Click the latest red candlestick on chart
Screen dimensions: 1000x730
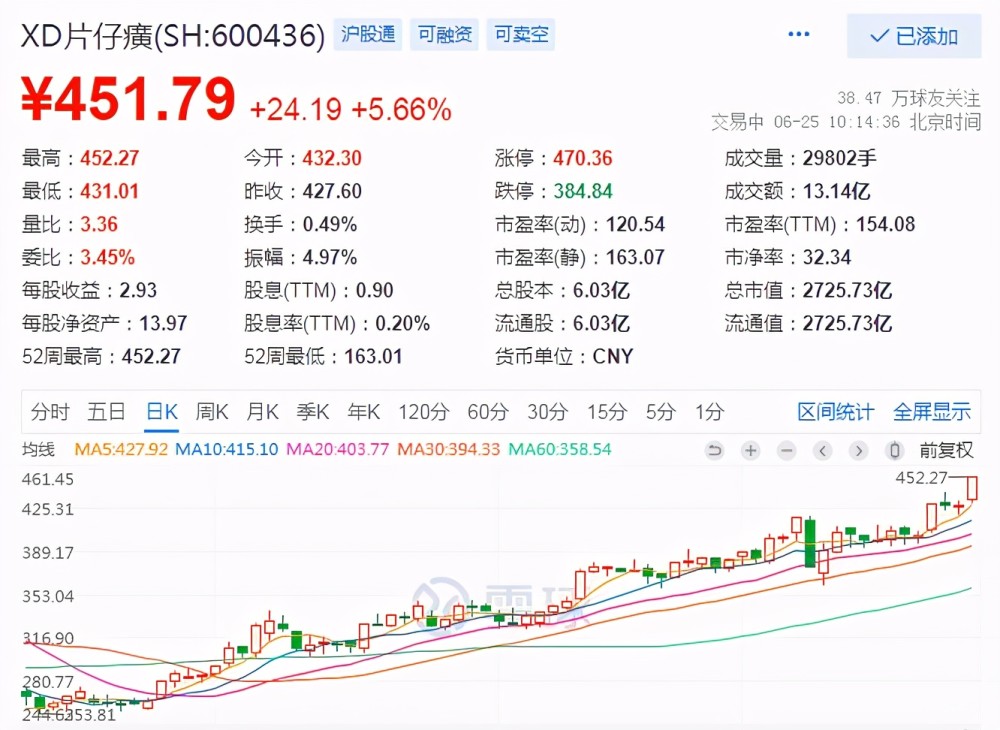(972, 488)
